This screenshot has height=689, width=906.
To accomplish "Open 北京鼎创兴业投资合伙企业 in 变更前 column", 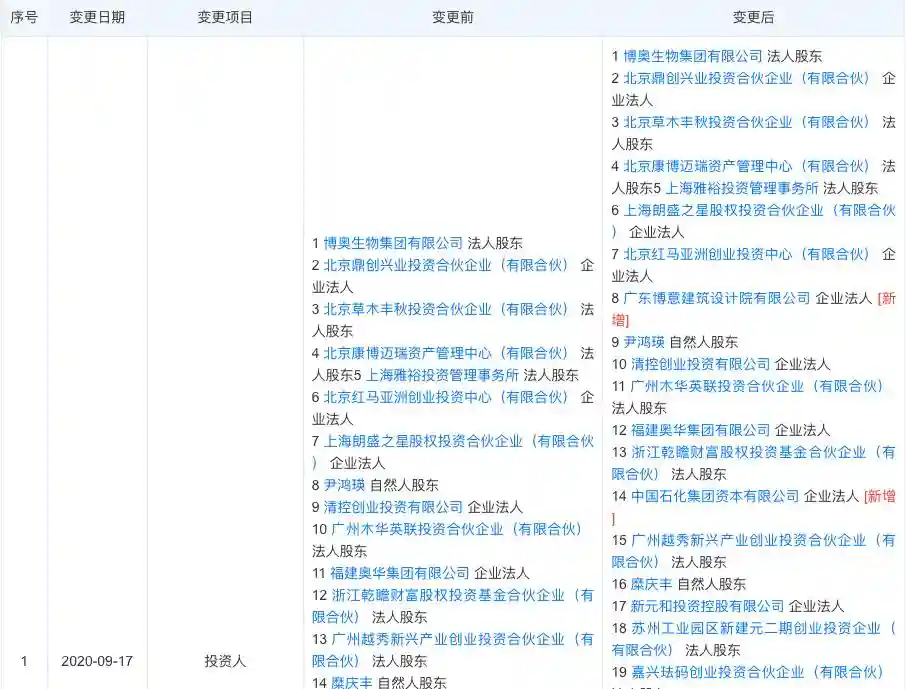I will click(446, 265).
